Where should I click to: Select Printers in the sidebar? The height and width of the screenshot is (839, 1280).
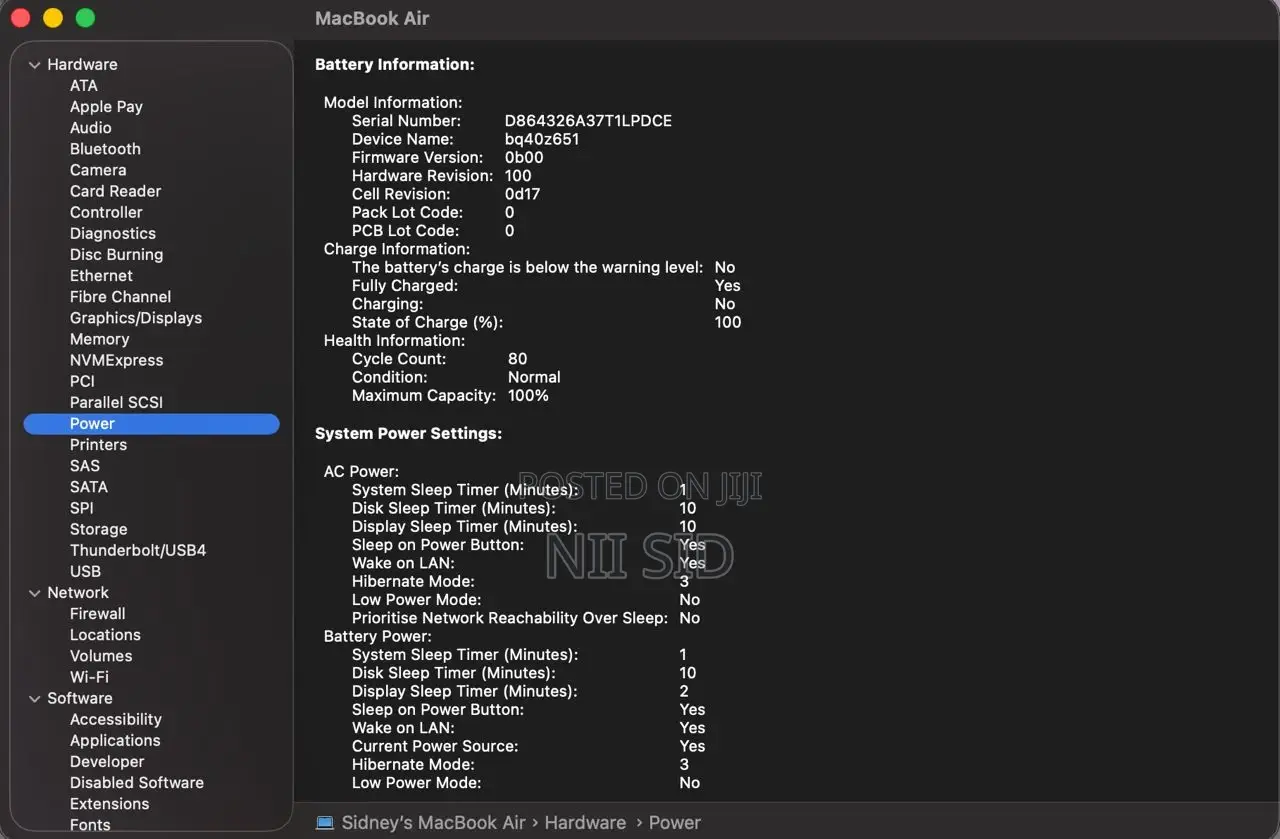pos(98,445)
